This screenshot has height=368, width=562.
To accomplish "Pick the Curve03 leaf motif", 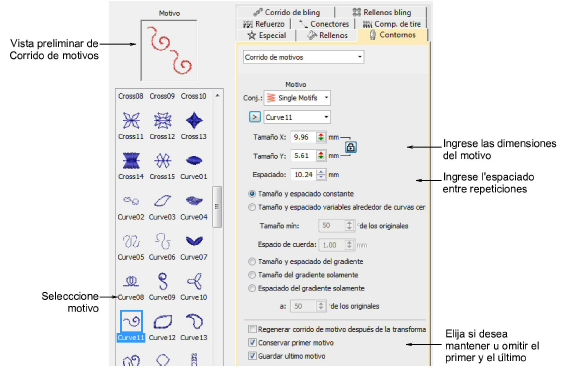I will (162, 201).
